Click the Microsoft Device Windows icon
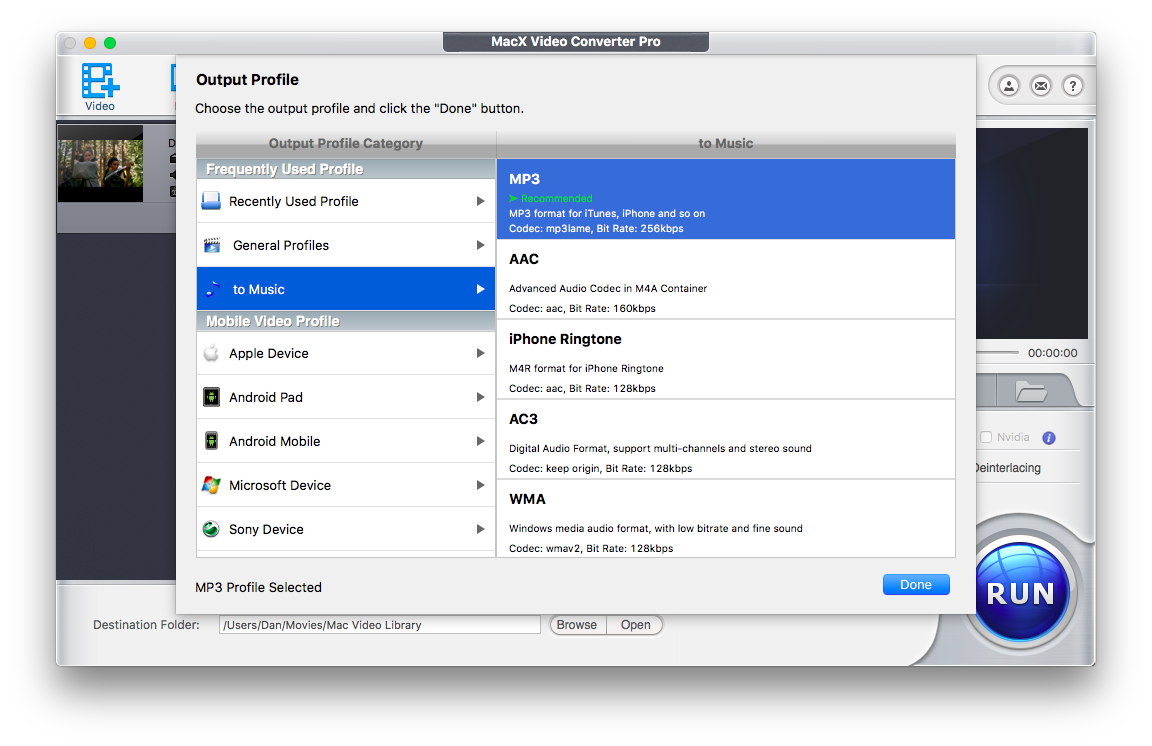This screenshot has width=1152, height=746. [211, 485]
